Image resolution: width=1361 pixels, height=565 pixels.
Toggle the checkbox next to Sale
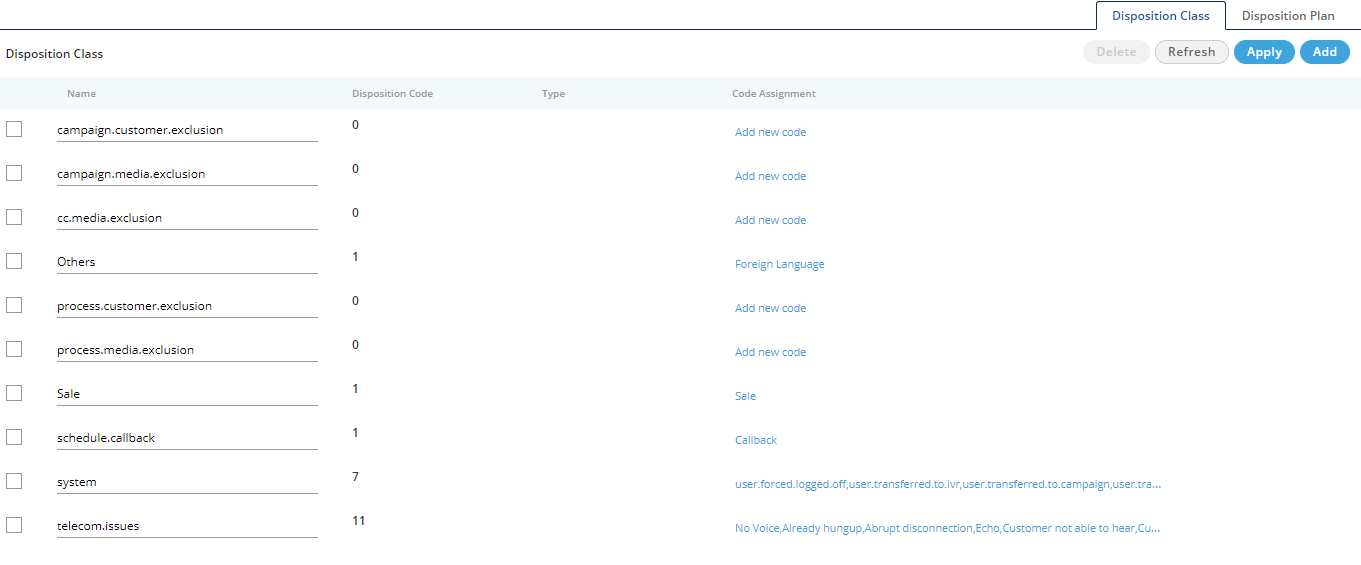click(14, 393)
